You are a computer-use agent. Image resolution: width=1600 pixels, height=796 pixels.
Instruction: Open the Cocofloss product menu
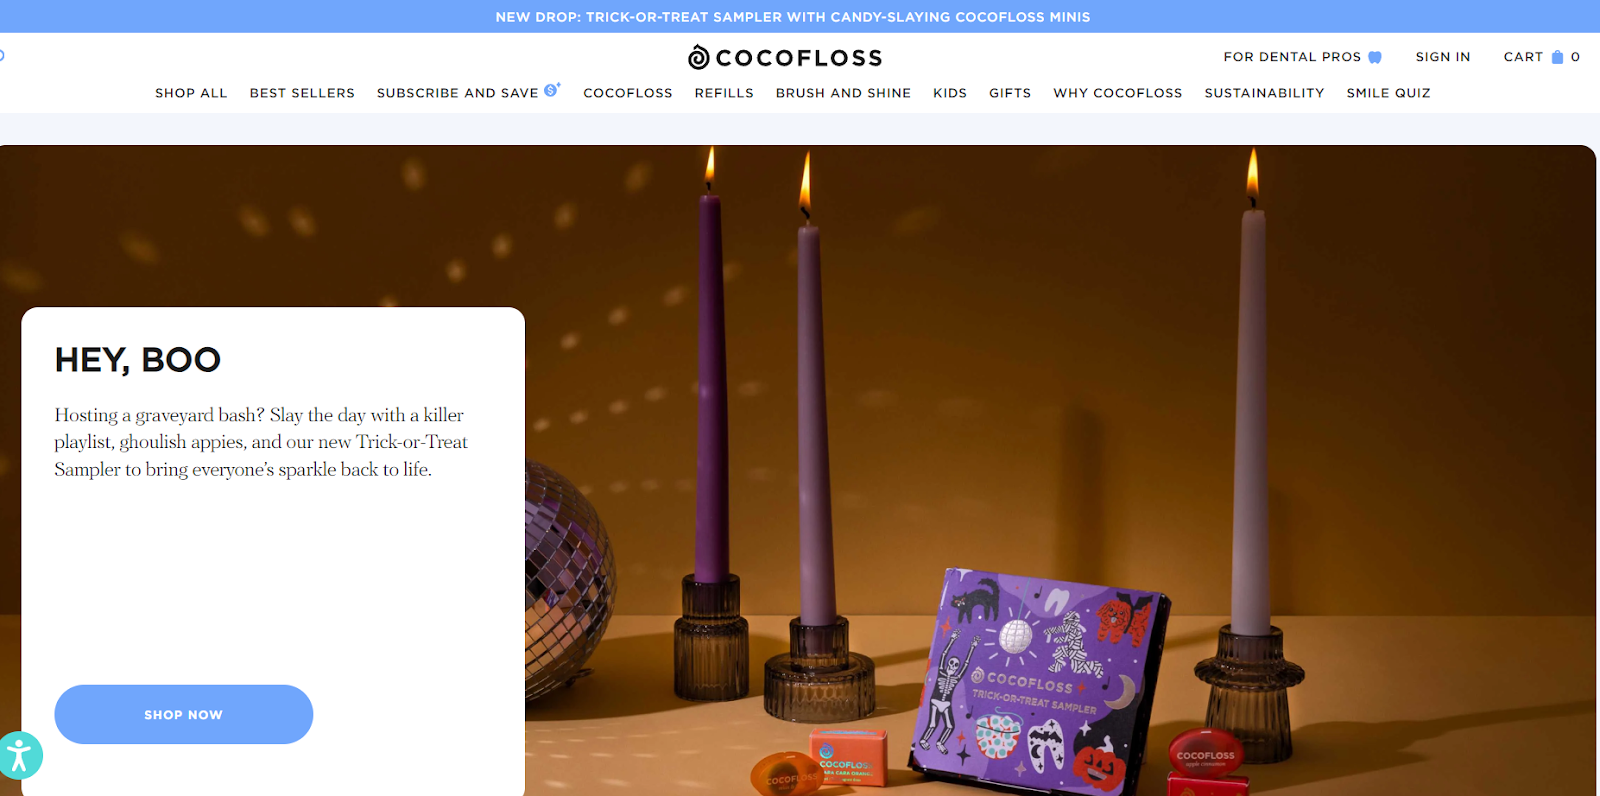click(x=628, y=93)
